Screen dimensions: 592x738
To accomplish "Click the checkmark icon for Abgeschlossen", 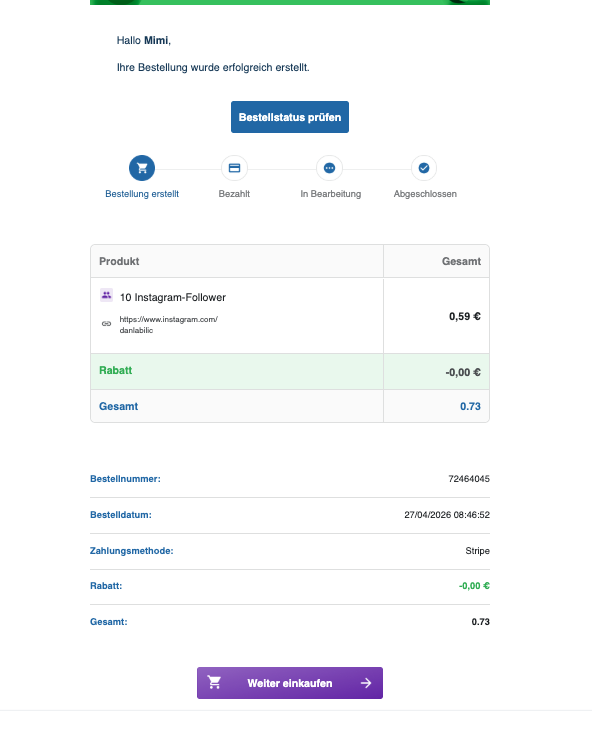I will tap(424, 168).
